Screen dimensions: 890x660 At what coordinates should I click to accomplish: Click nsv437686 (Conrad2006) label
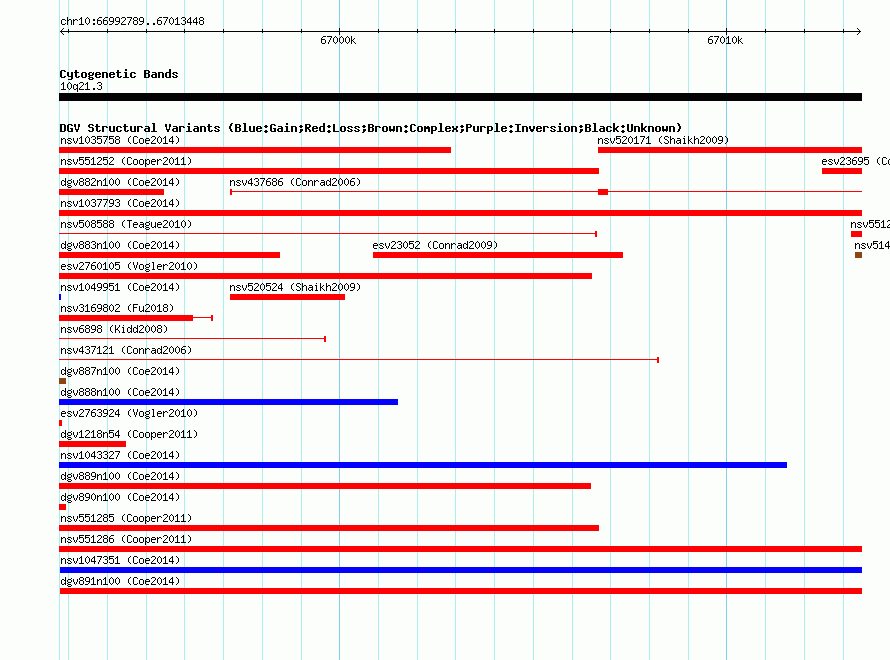(295, 182)
